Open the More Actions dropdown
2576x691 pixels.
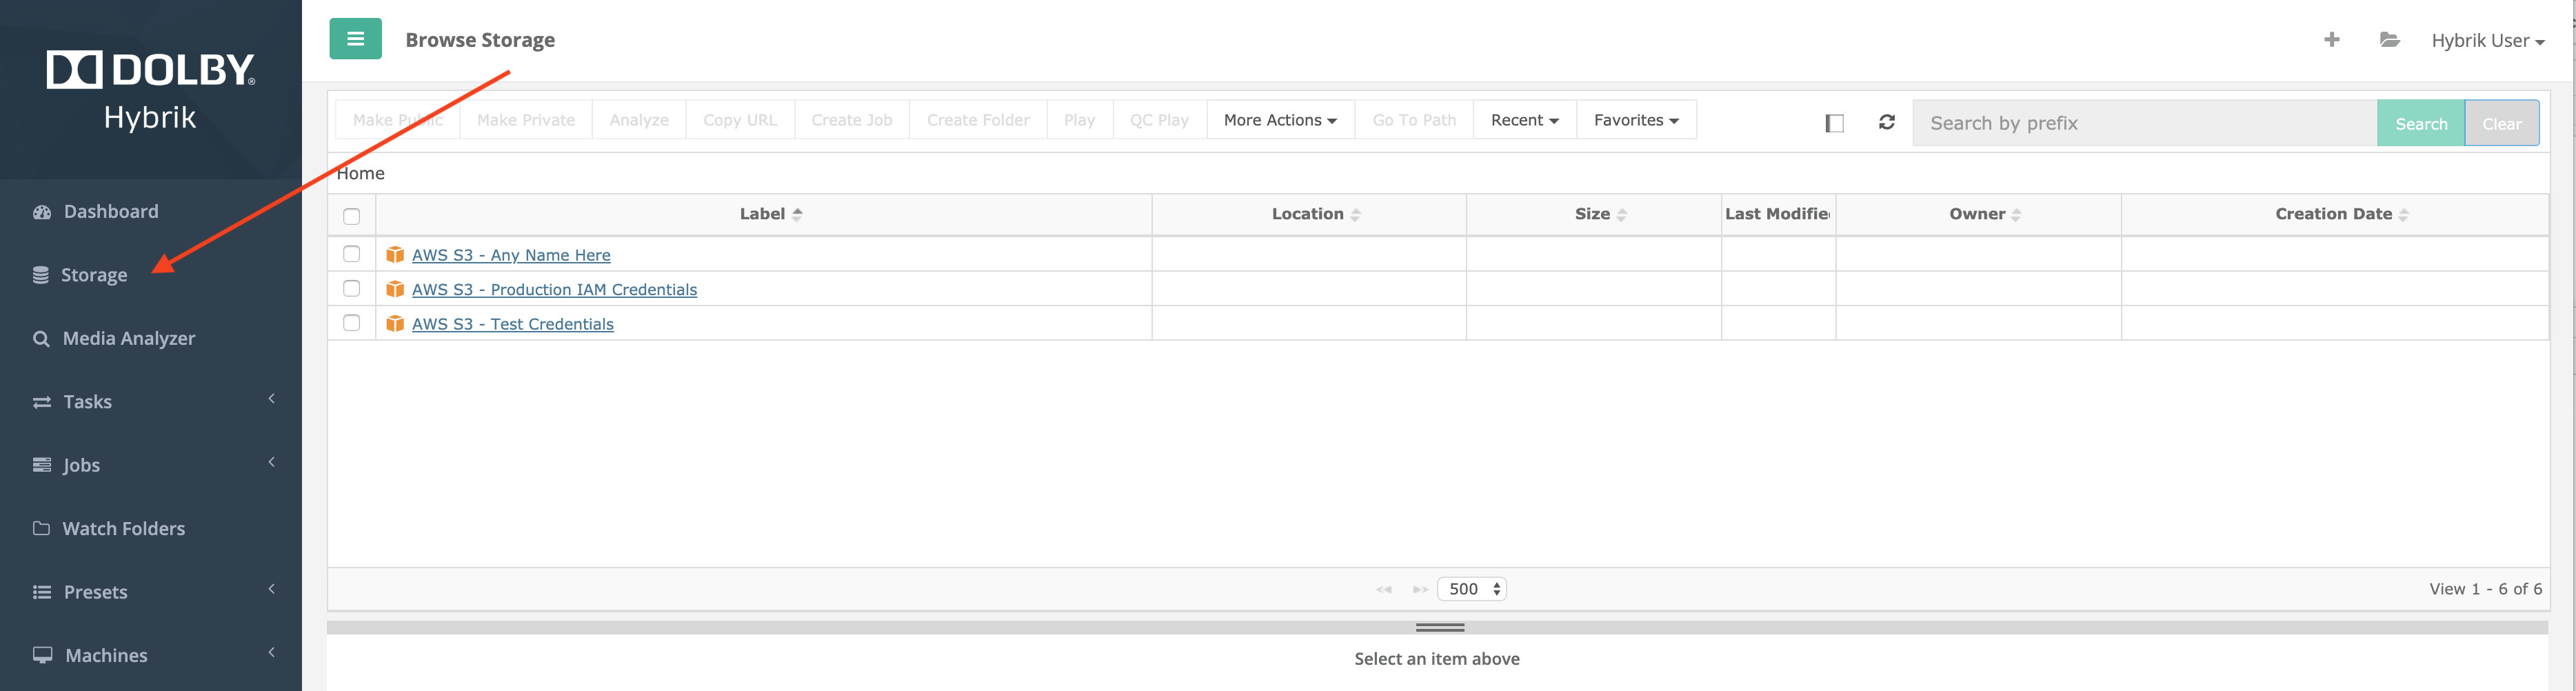1280,120
